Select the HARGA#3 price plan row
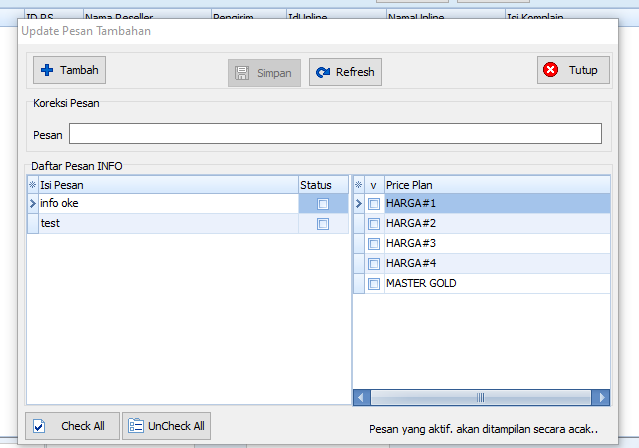 (x=495, y=244)
